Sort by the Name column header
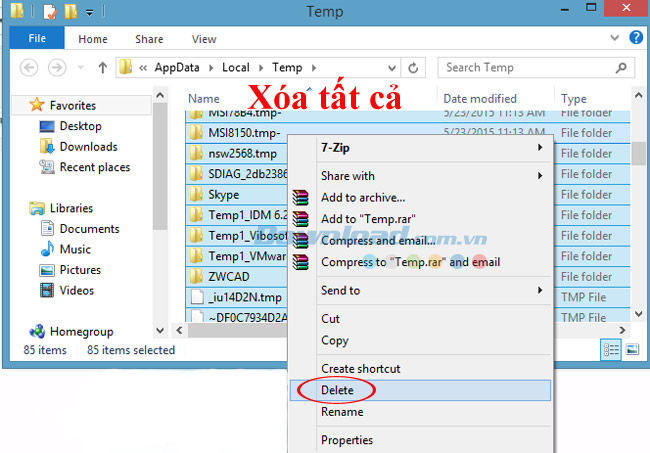The image size is (650, 453). click(204, 99)
